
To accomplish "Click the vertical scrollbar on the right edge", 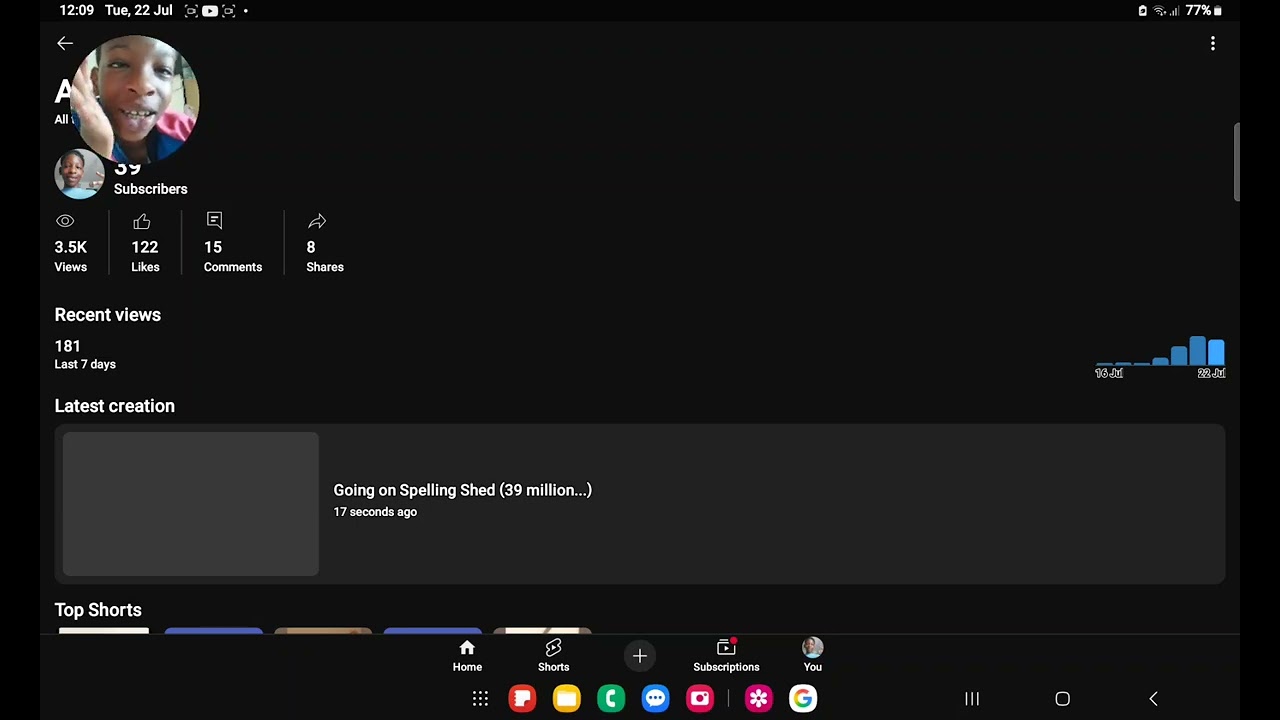I will click(x=1236, y=162).
